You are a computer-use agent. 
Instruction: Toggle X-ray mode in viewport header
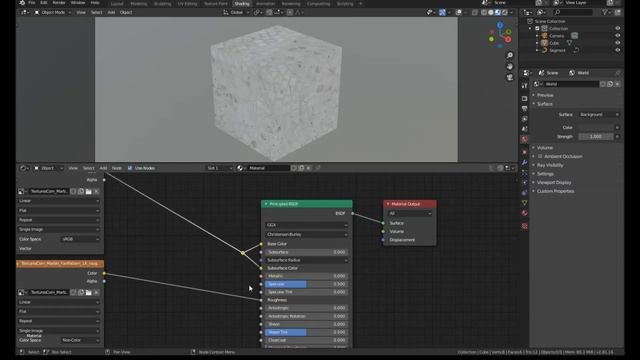pos(475,12)
